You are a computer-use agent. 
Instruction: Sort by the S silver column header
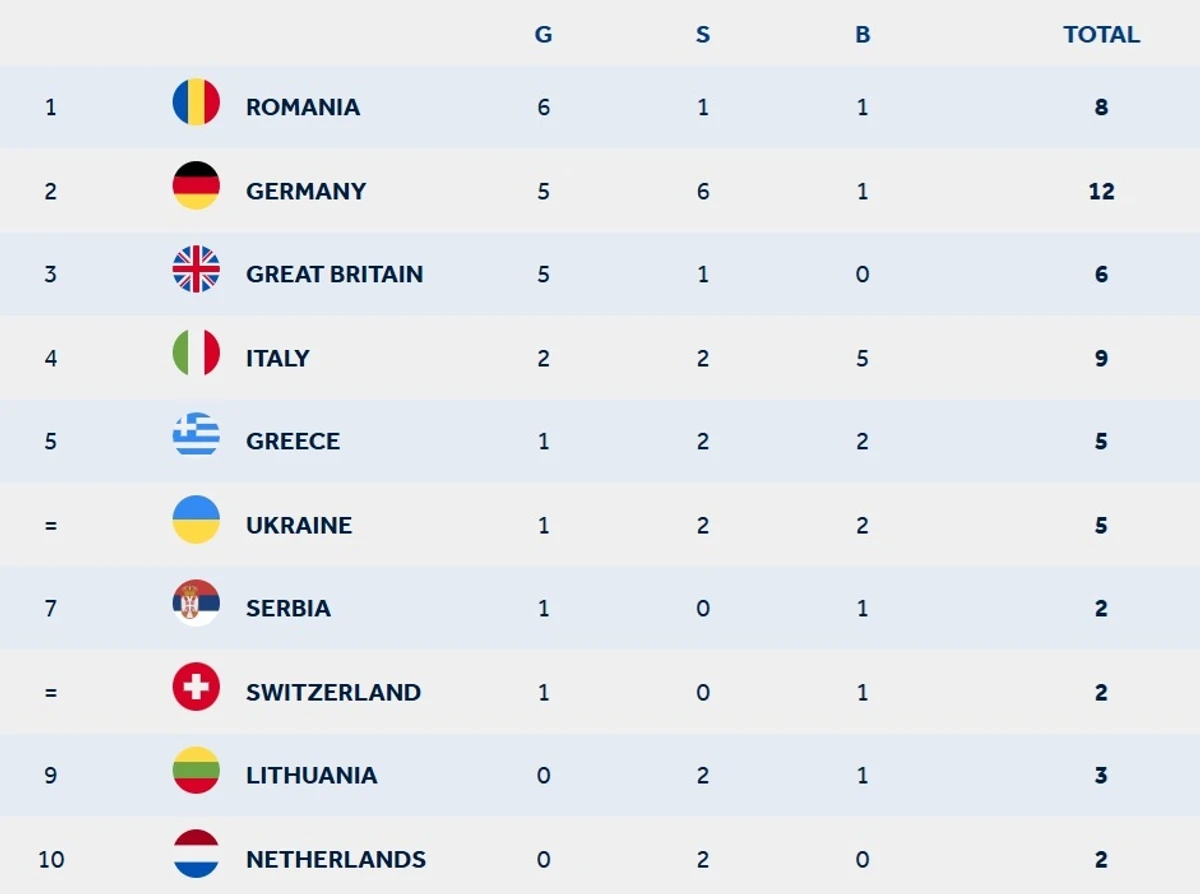pos(703,35)
